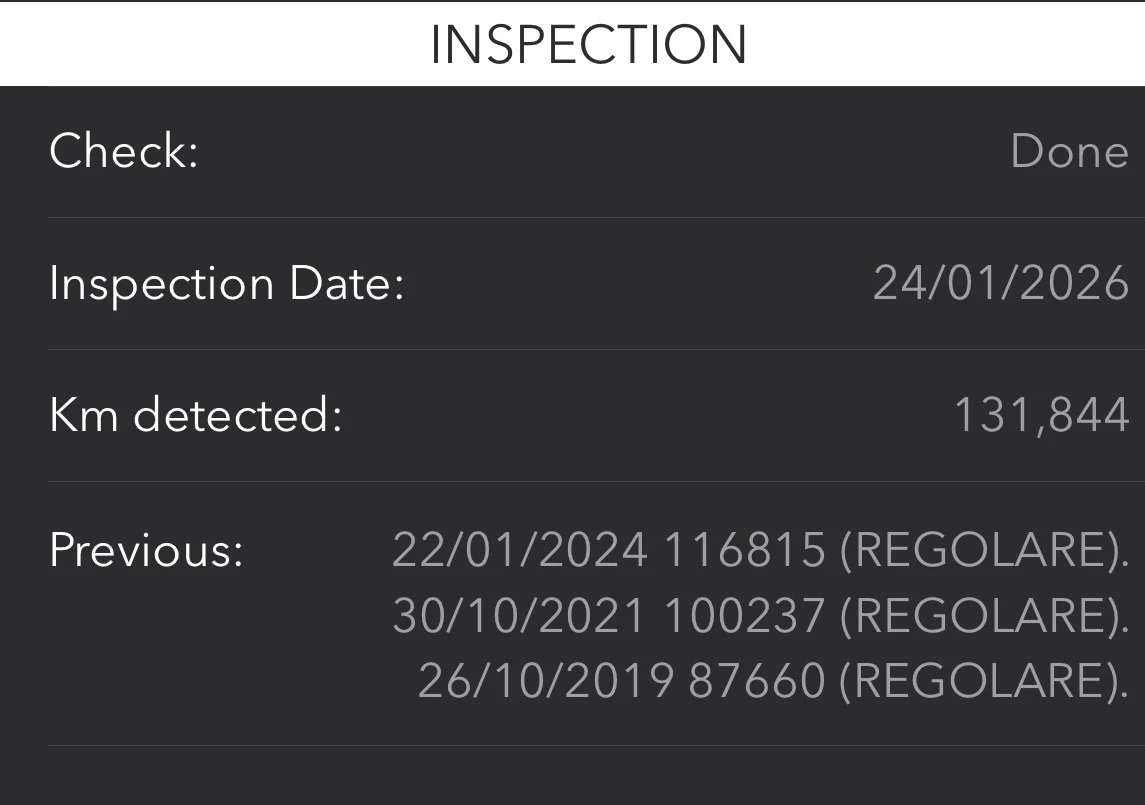
Task: Select the Inspection Date: label
Action: (x=226, y=284)
